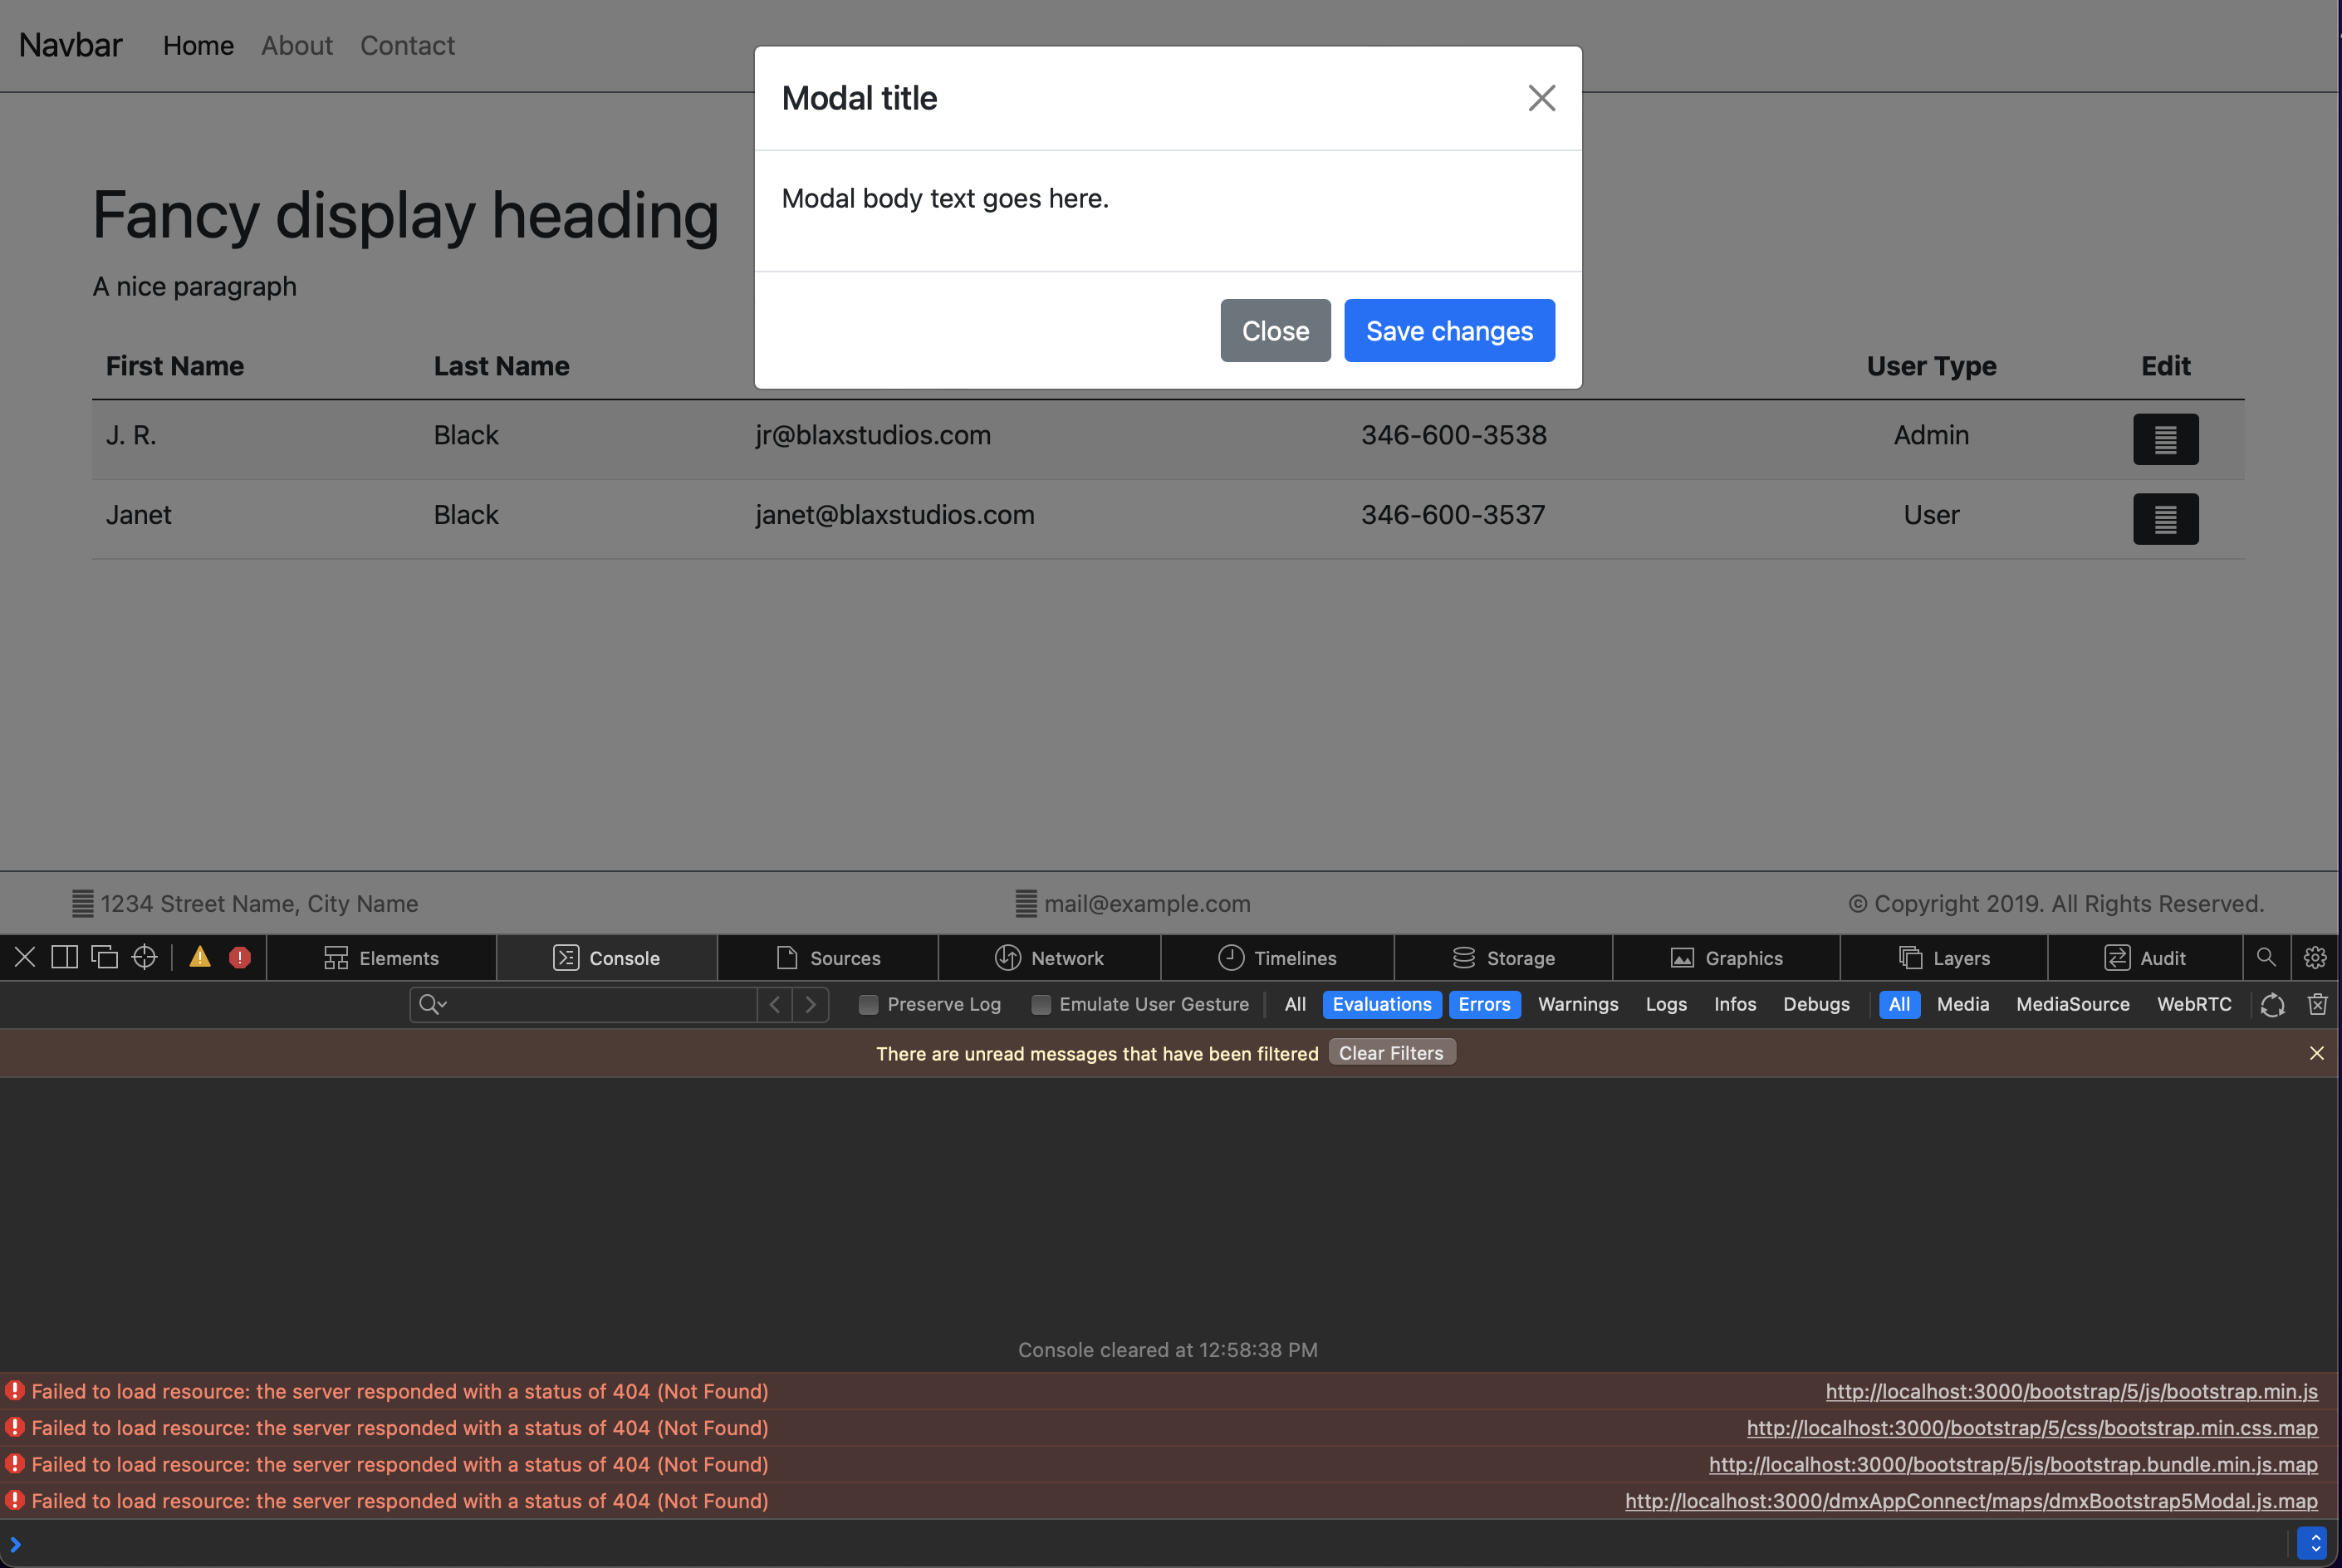Enable the Emulate User Gesture checkbox
Viewport: 2342px width, 1568px height.
[1041, 1004]
